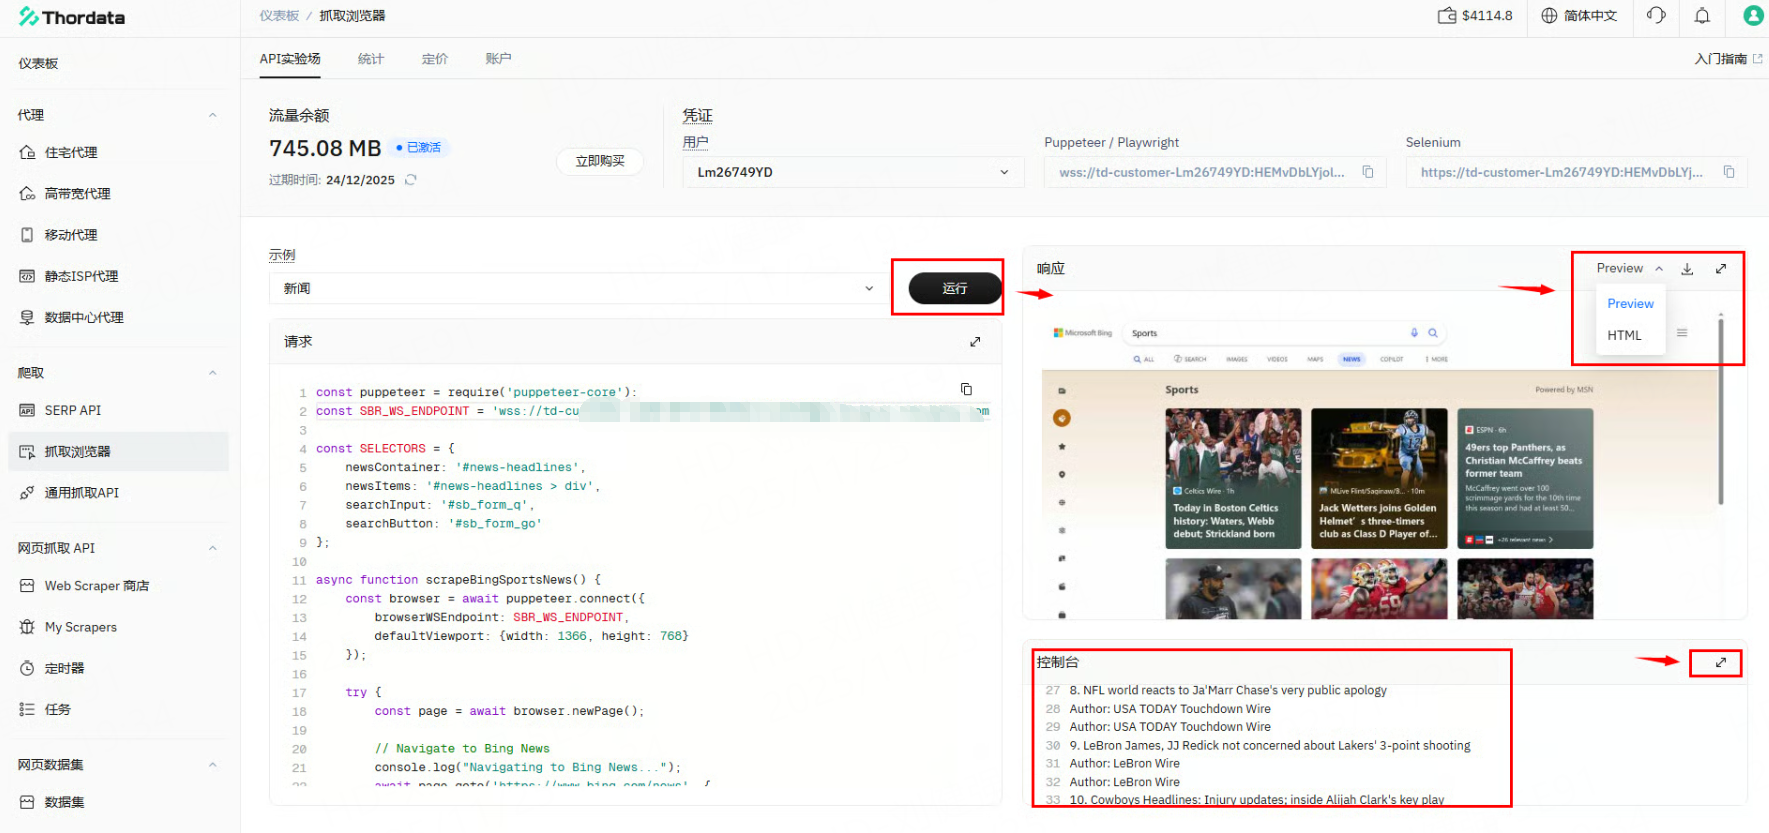Copy the request code snippet
The image size is (1769, 833).
966,389
